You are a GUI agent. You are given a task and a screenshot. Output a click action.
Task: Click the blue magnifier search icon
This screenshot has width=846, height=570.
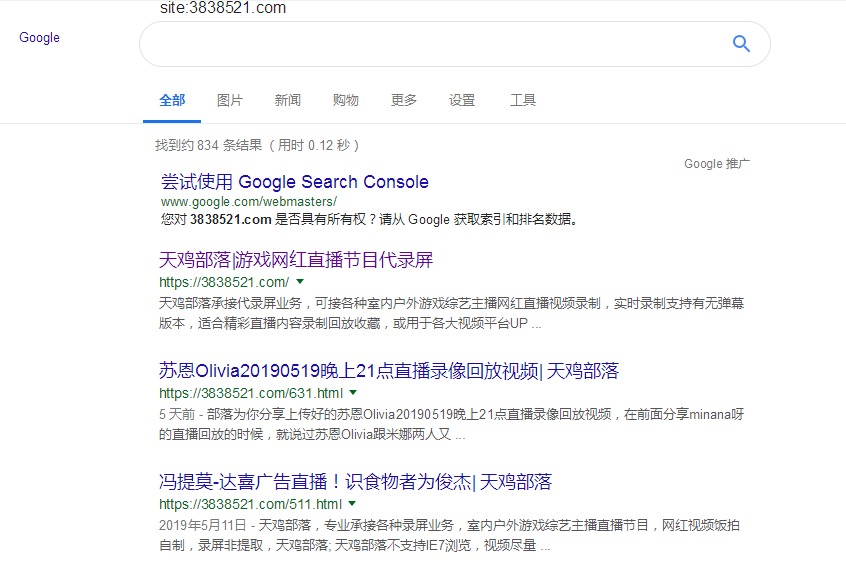pyautogui.click(x=741, y=43)
